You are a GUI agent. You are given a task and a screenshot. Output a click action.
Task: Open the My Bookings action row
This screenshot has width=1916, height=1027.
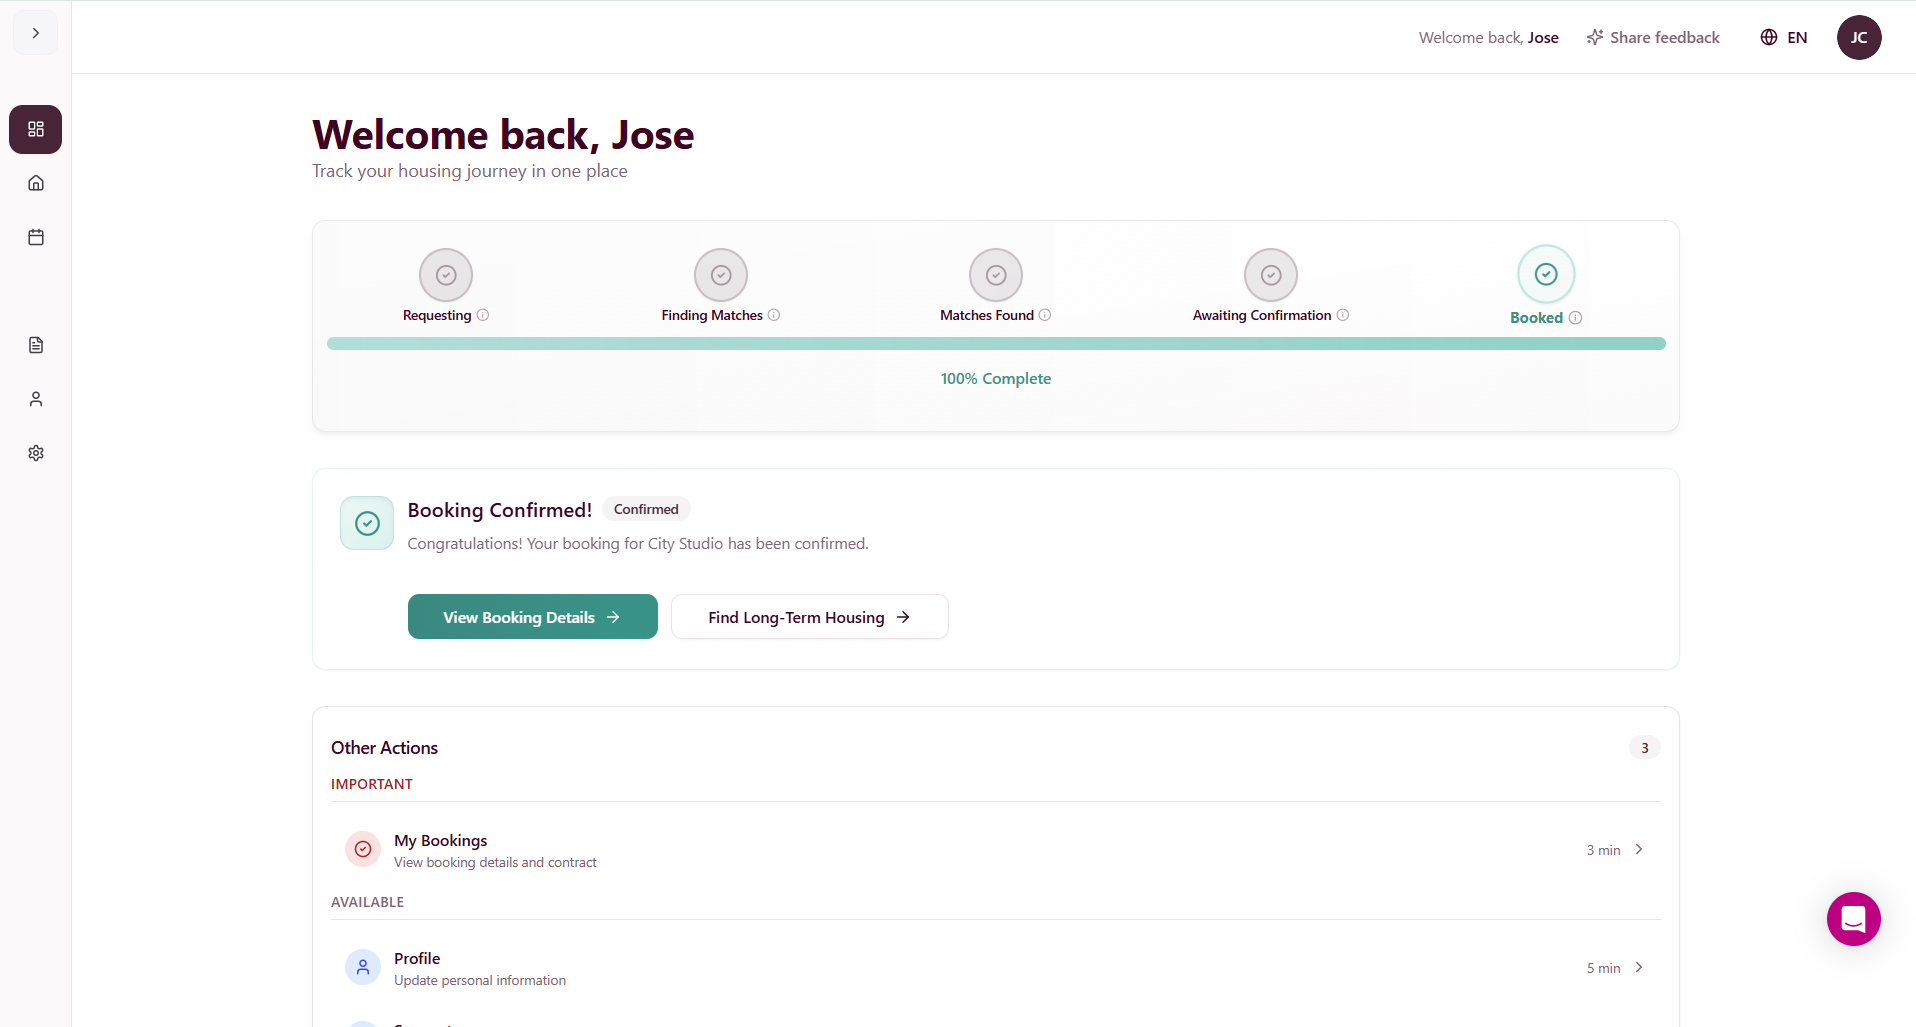coord(996,850)
